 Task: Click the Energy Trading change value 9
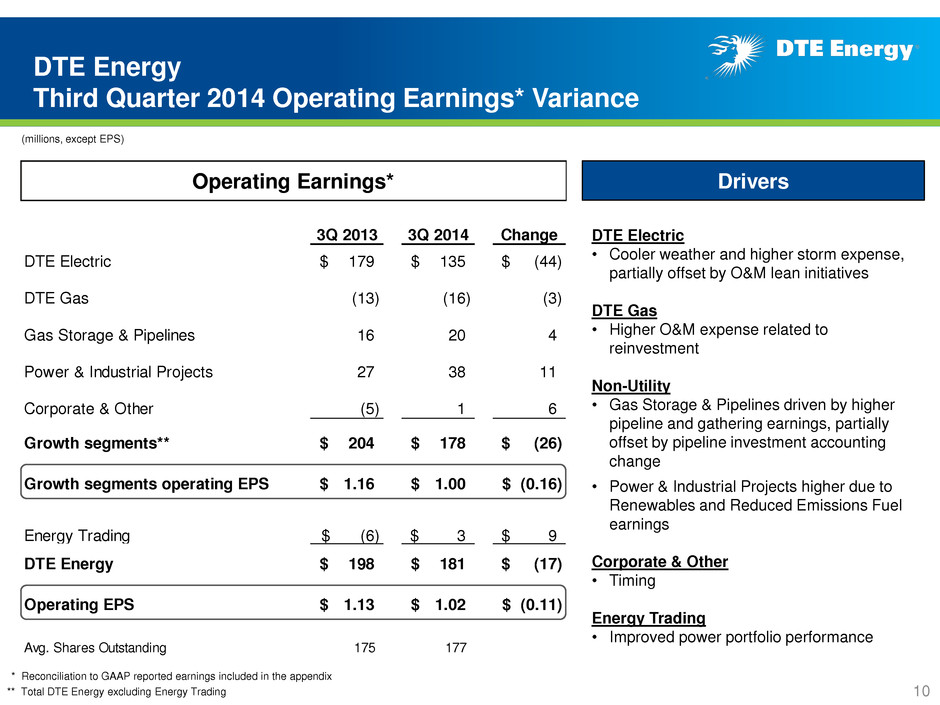click(553, 535)
